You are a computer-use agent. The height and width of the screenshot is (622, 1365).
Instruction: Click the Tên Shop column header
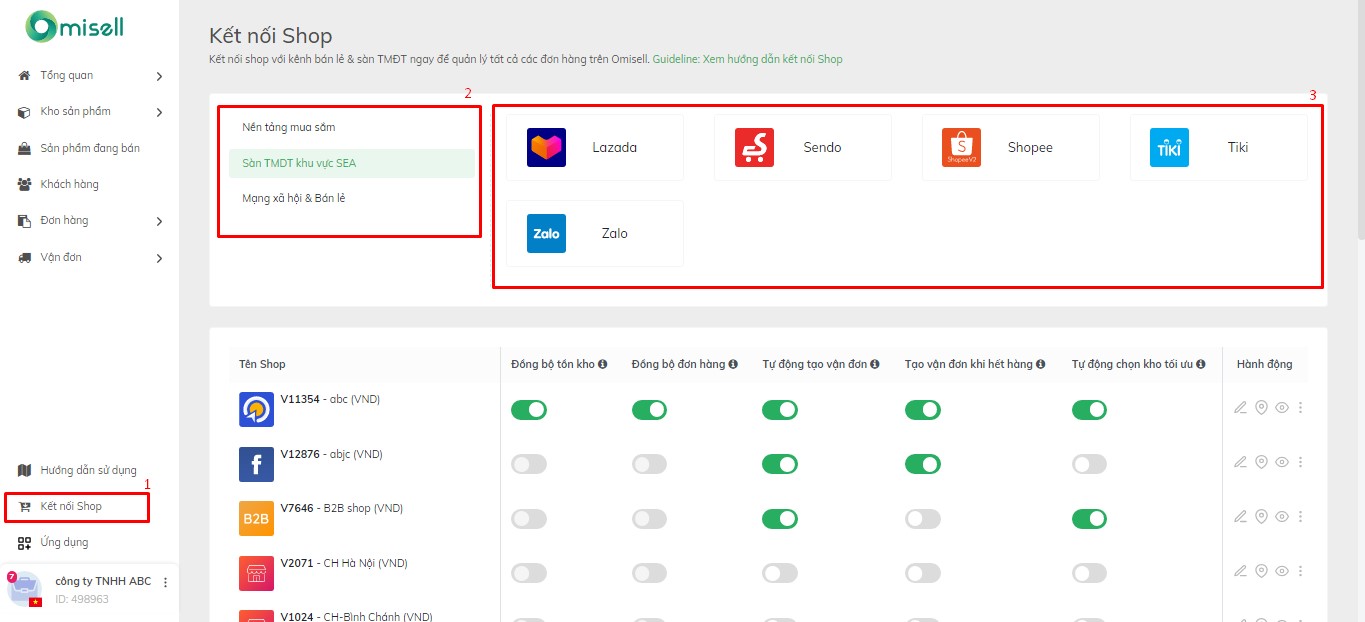[x=262, y=364]
